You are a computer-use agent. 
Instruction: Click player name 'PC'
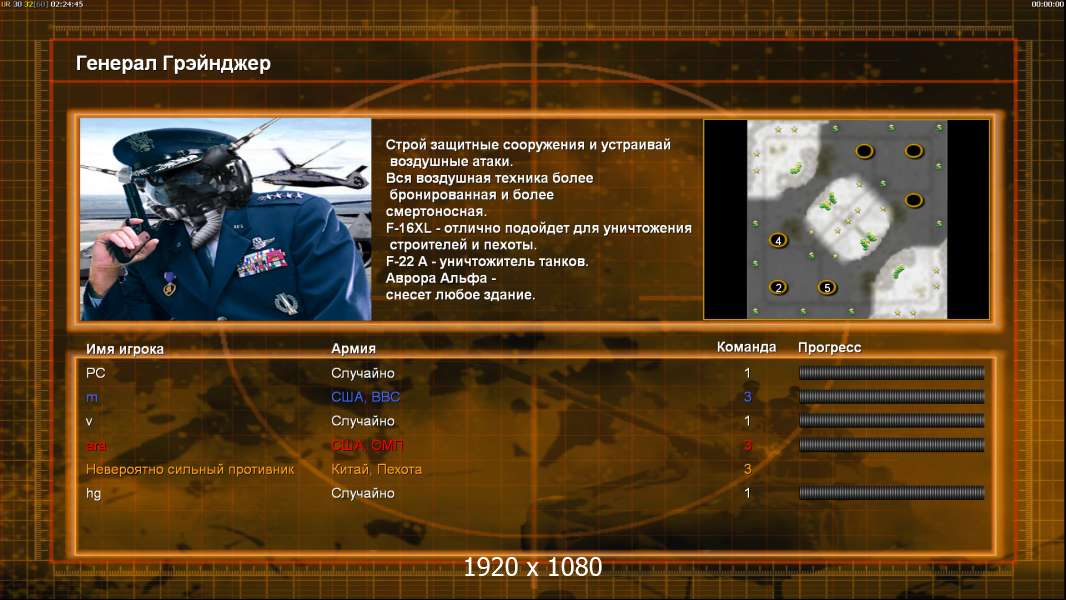95,373
